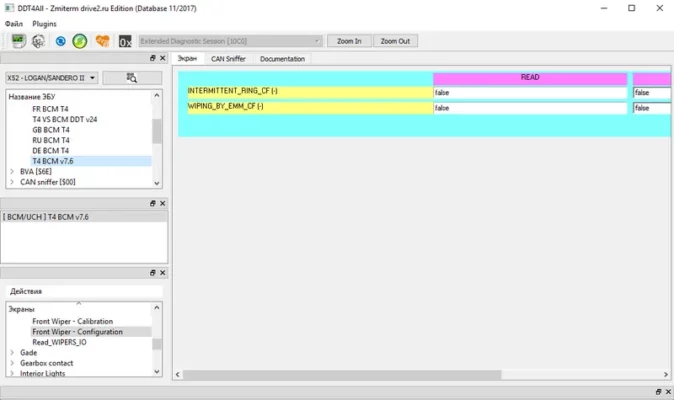Close the ECU list panel

click(162, 58)
